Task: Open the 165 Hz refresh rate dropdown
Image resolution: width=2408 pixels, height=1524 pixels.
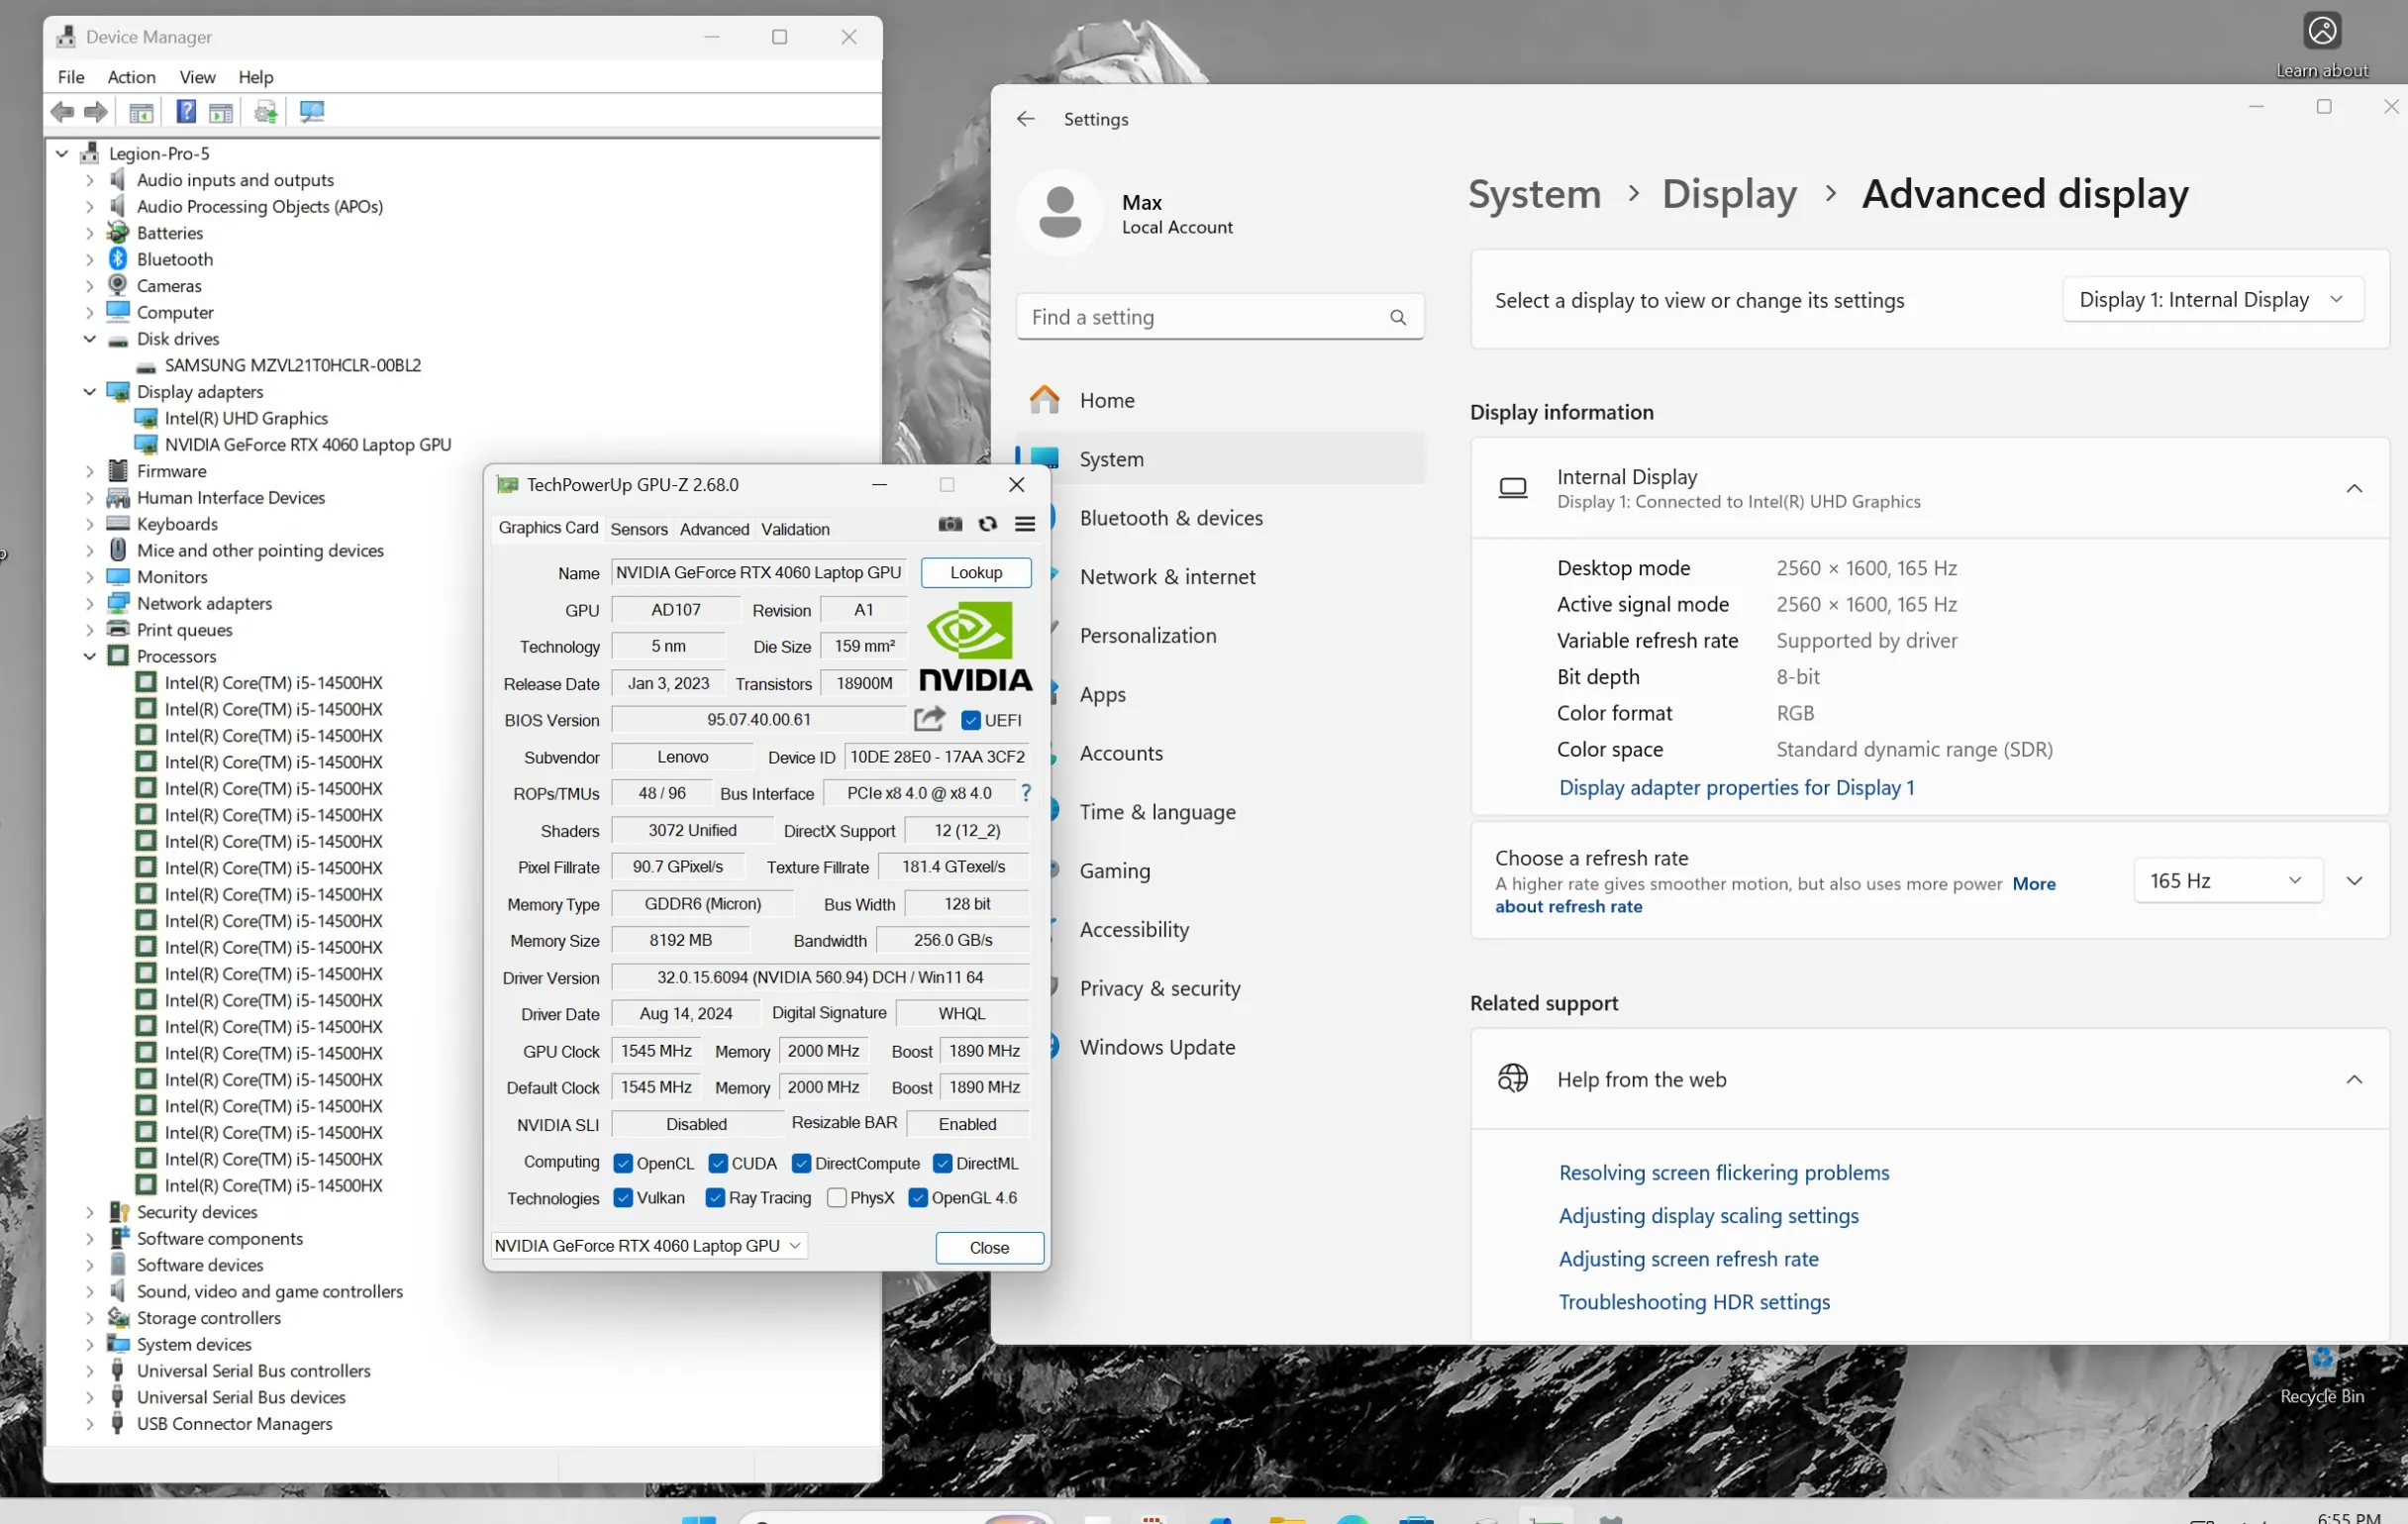Action: pyautogui.click(x=2227, y=880)
